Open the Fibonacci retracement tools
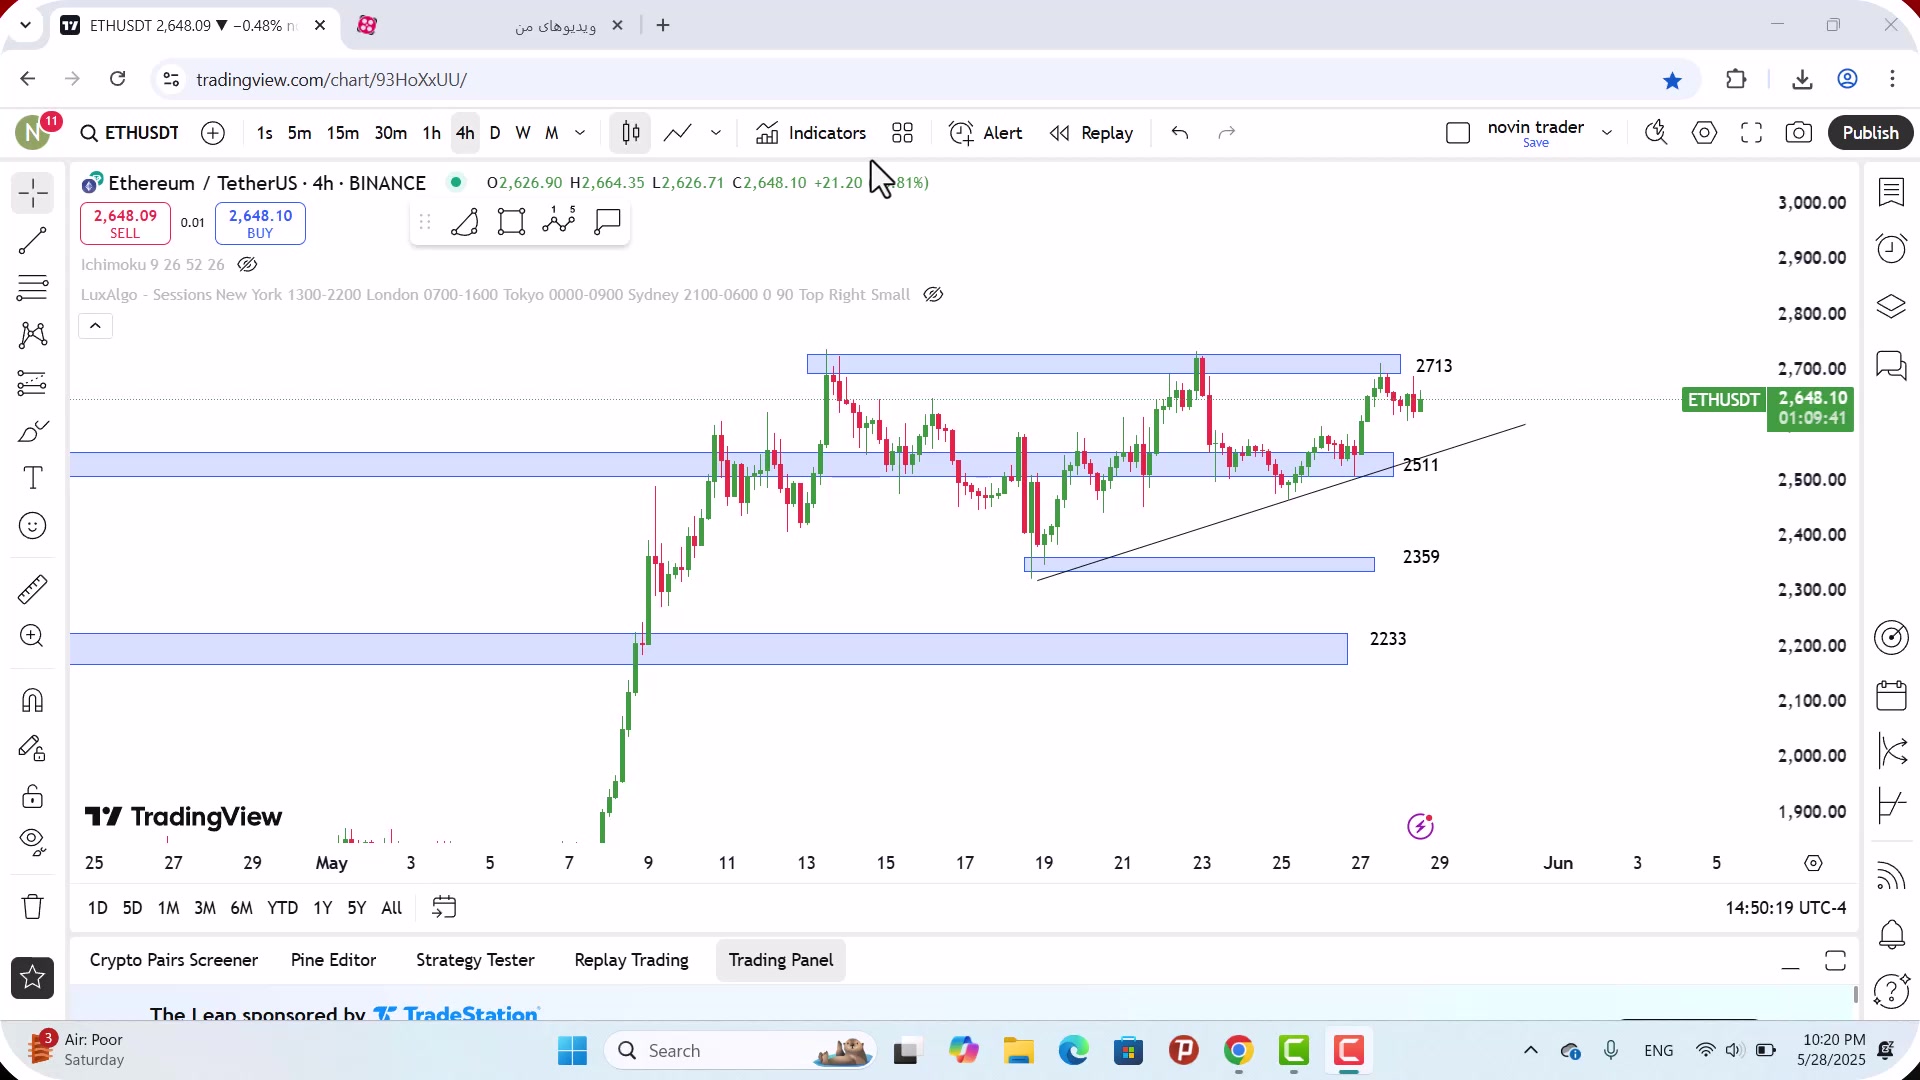Screen dimensions: 1920x1080 33,288
